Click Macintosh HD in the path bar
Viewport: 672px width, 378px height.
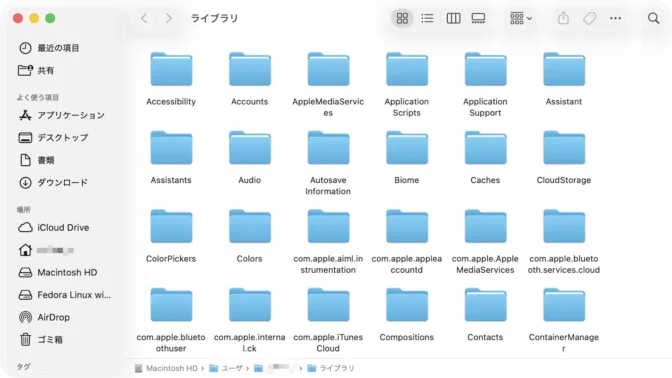coord(166,368)
